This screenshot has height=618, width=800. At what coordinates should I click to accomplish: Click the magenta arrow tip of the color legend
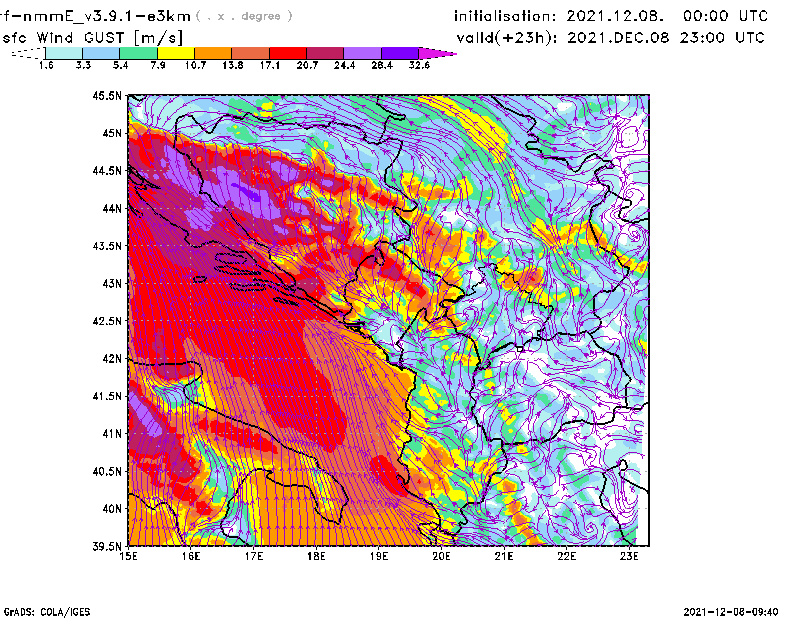coord(437,53)
